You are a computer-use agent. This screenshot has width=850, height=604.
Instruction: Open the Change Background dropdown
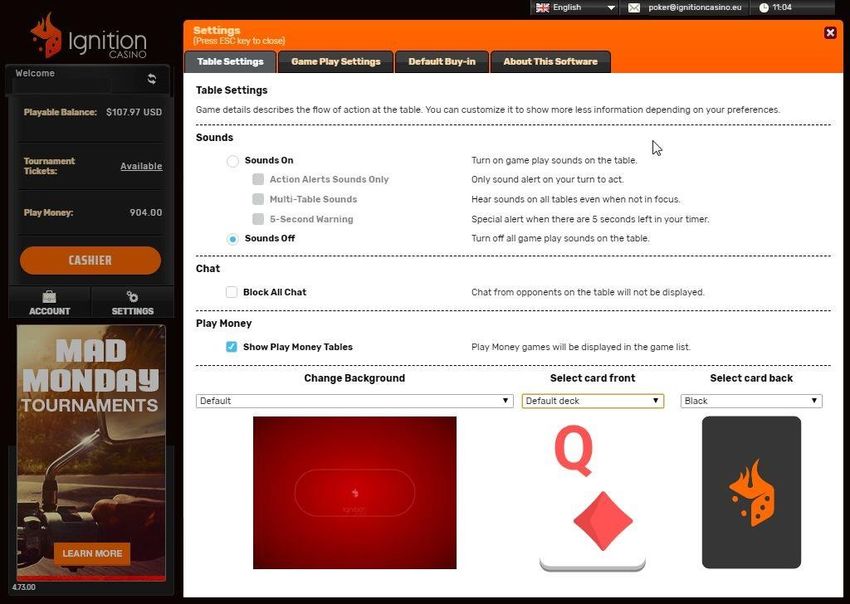click(x=355, y=401)
